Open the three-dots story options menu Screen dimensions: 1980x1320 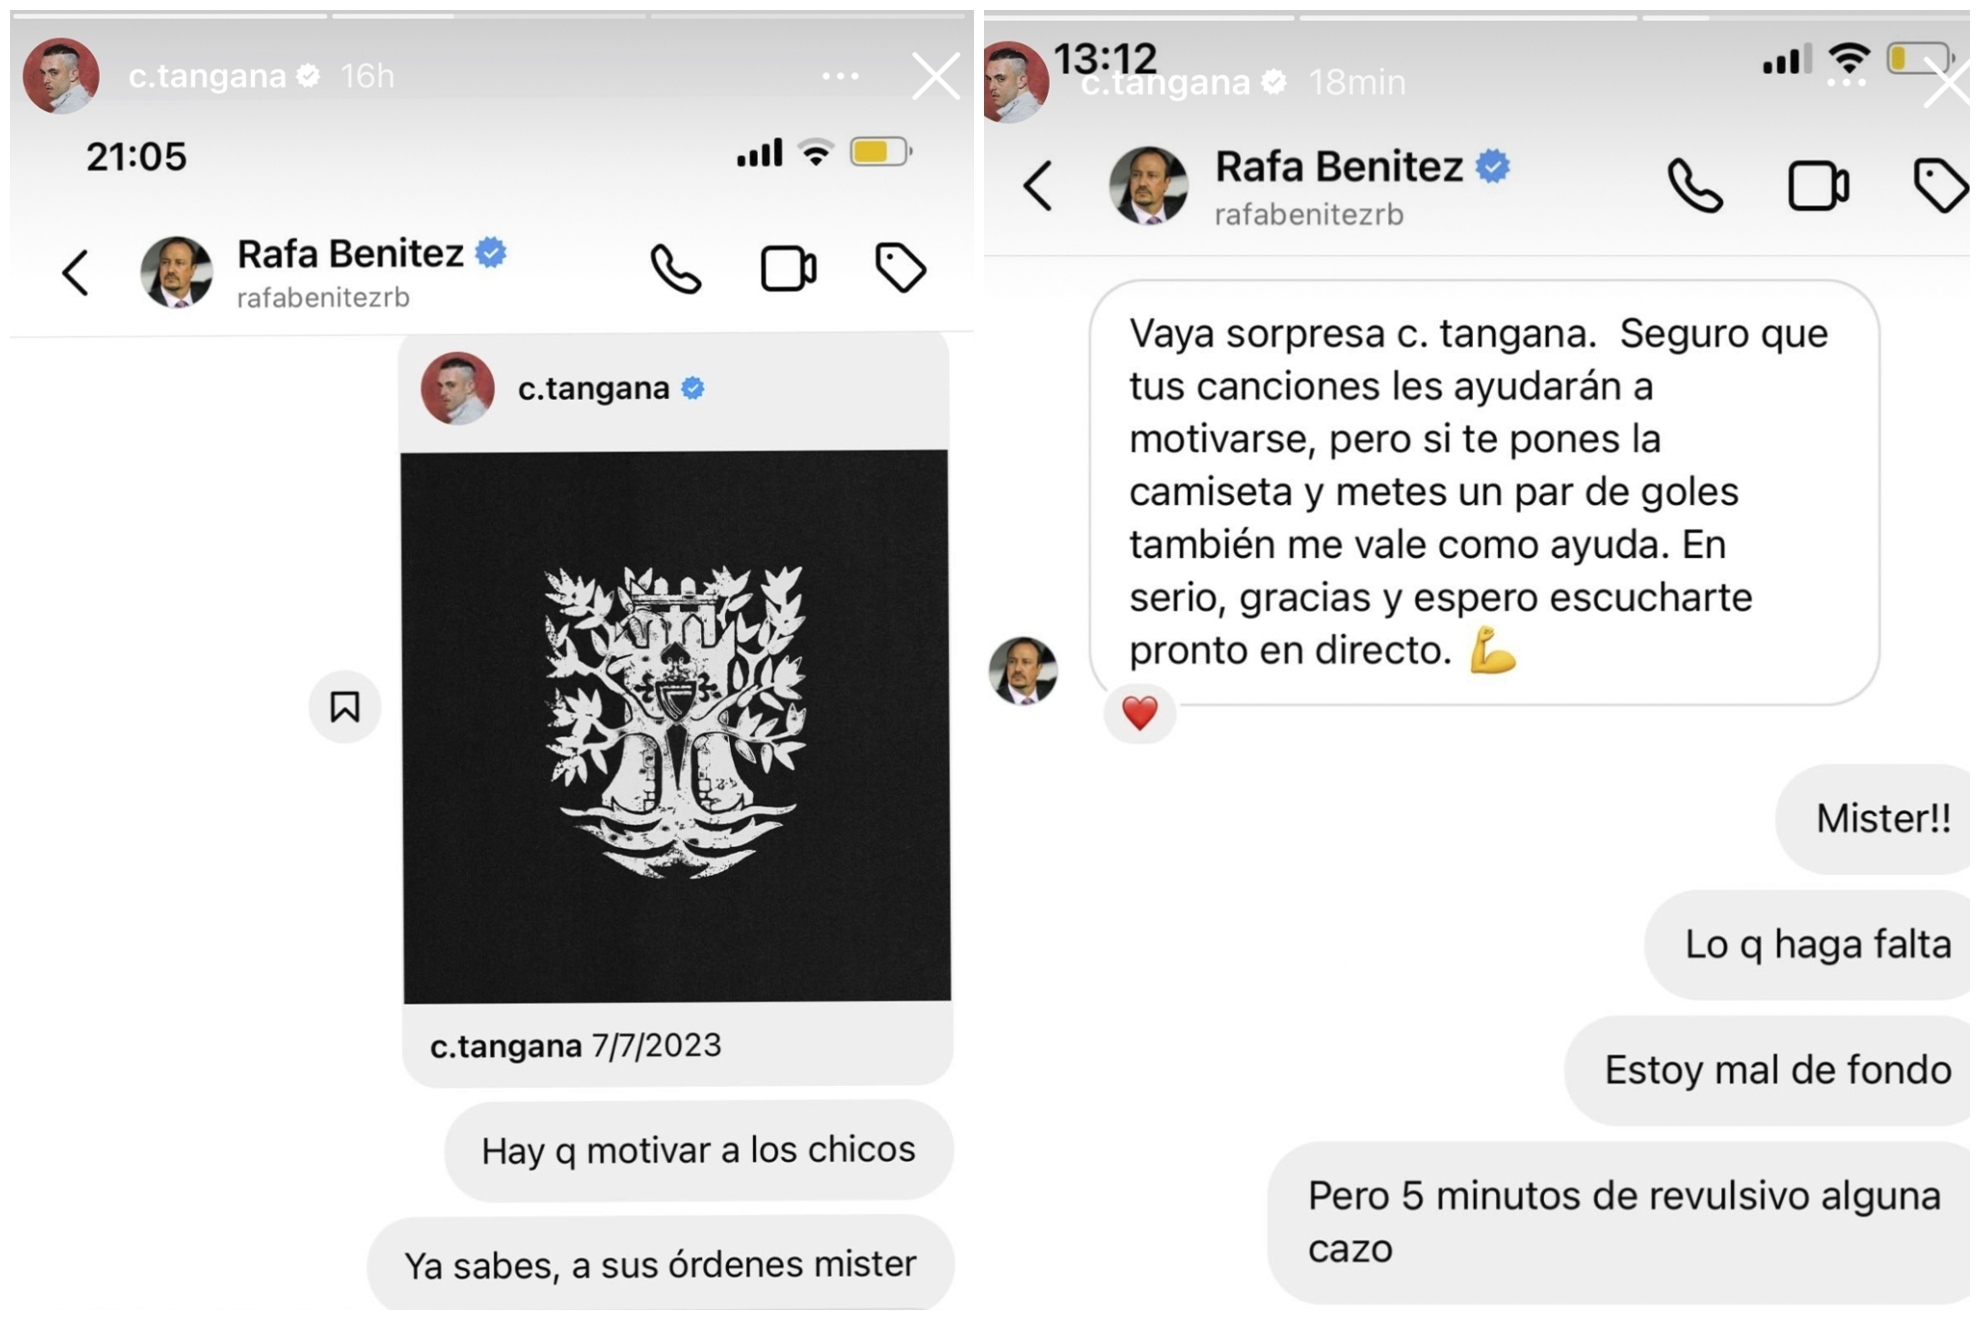click(x=840, y=76)
